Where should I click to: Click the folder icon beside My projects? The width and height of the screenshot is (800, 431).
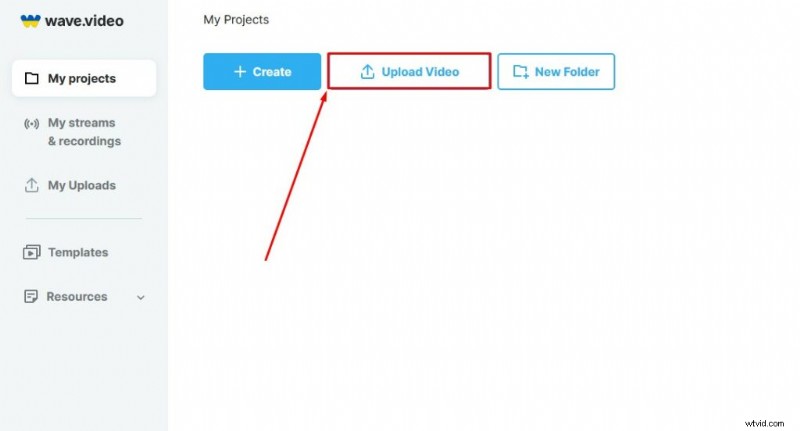coord(32,78)
